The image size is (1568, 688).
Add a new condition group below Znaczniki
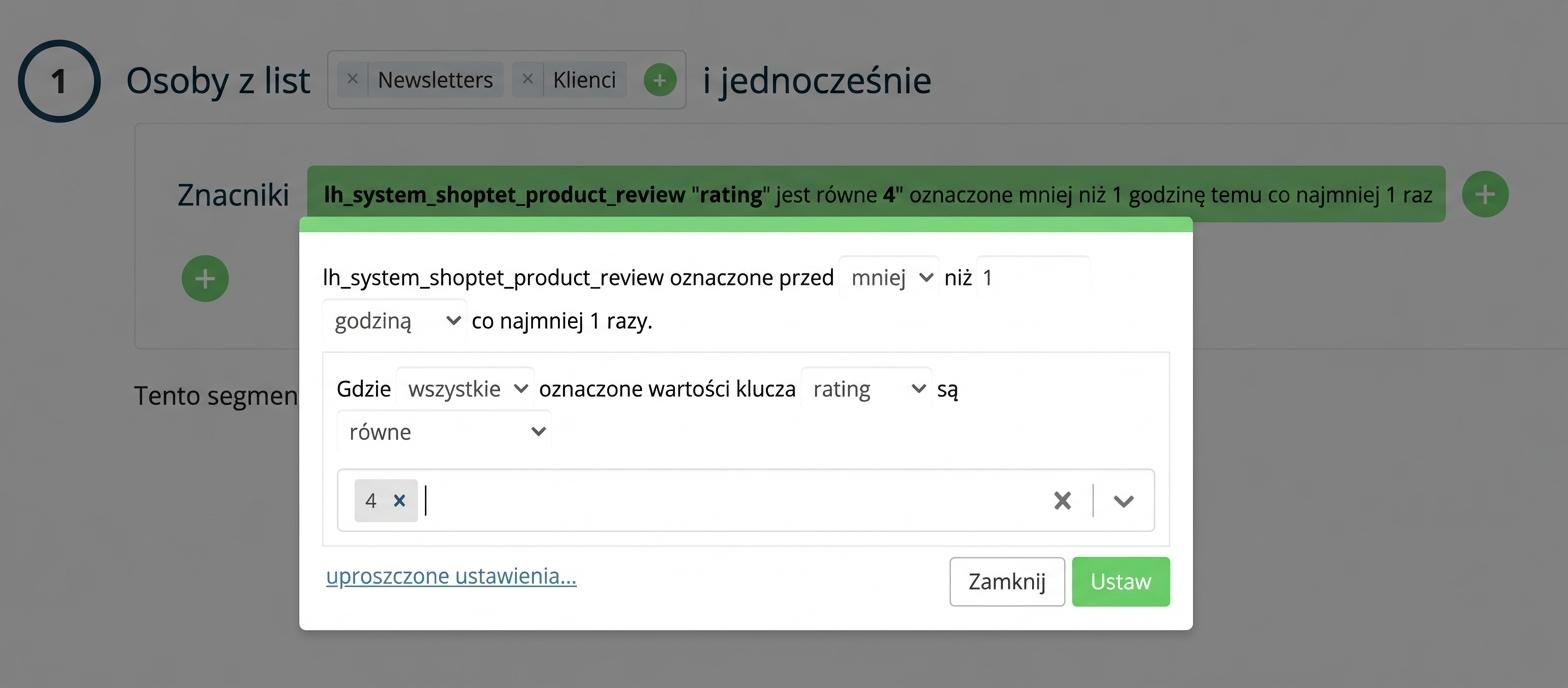[205, 278]
